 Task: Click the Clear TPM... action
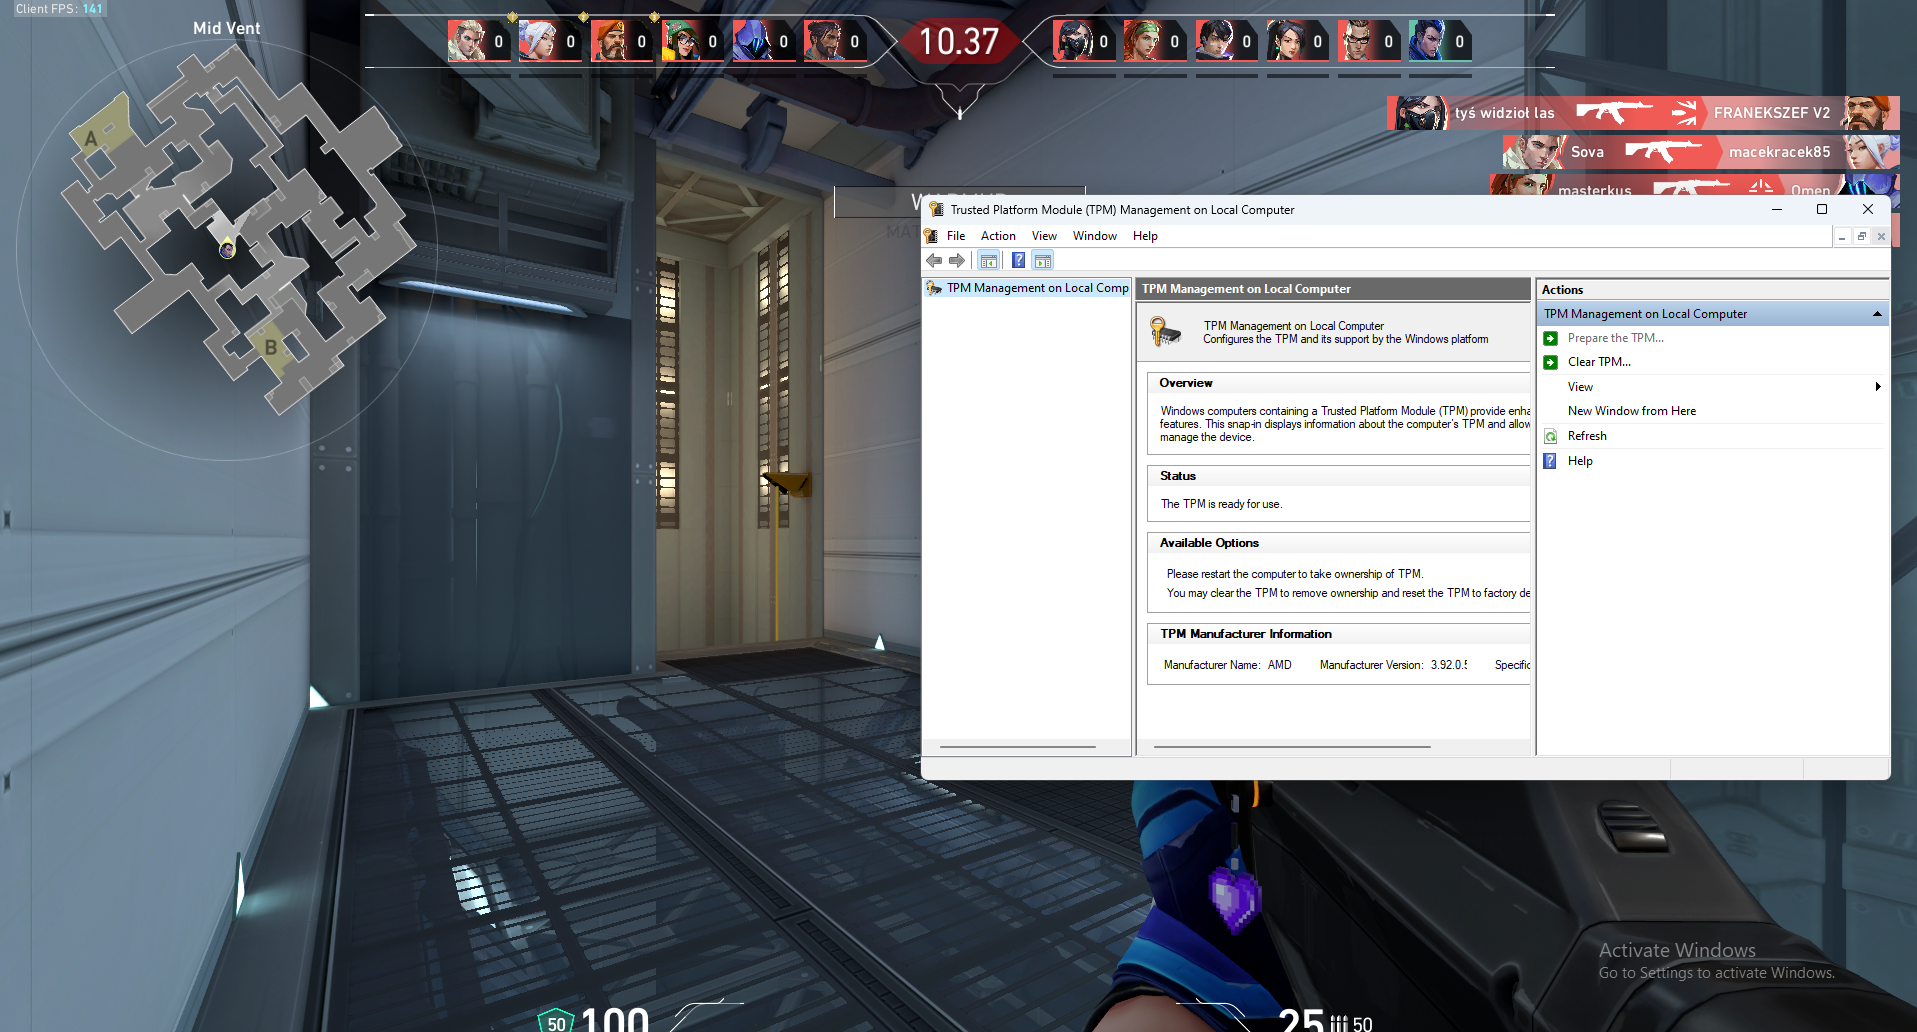point(1599,362)
